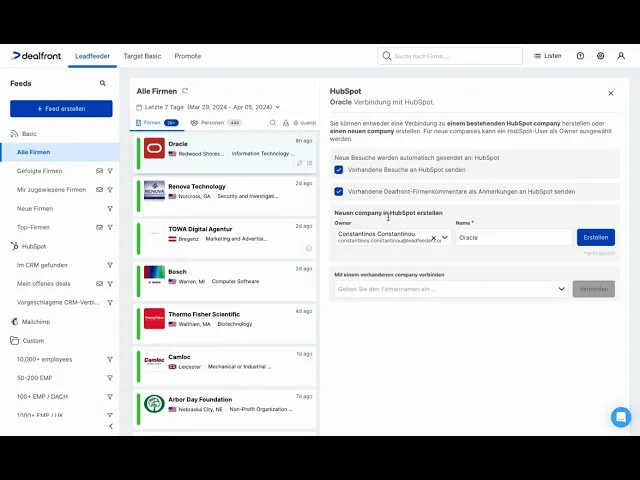Collapse the HubSpot feed group
The height and width of the screenshot is (480, 640).
[x=28, y=246]
